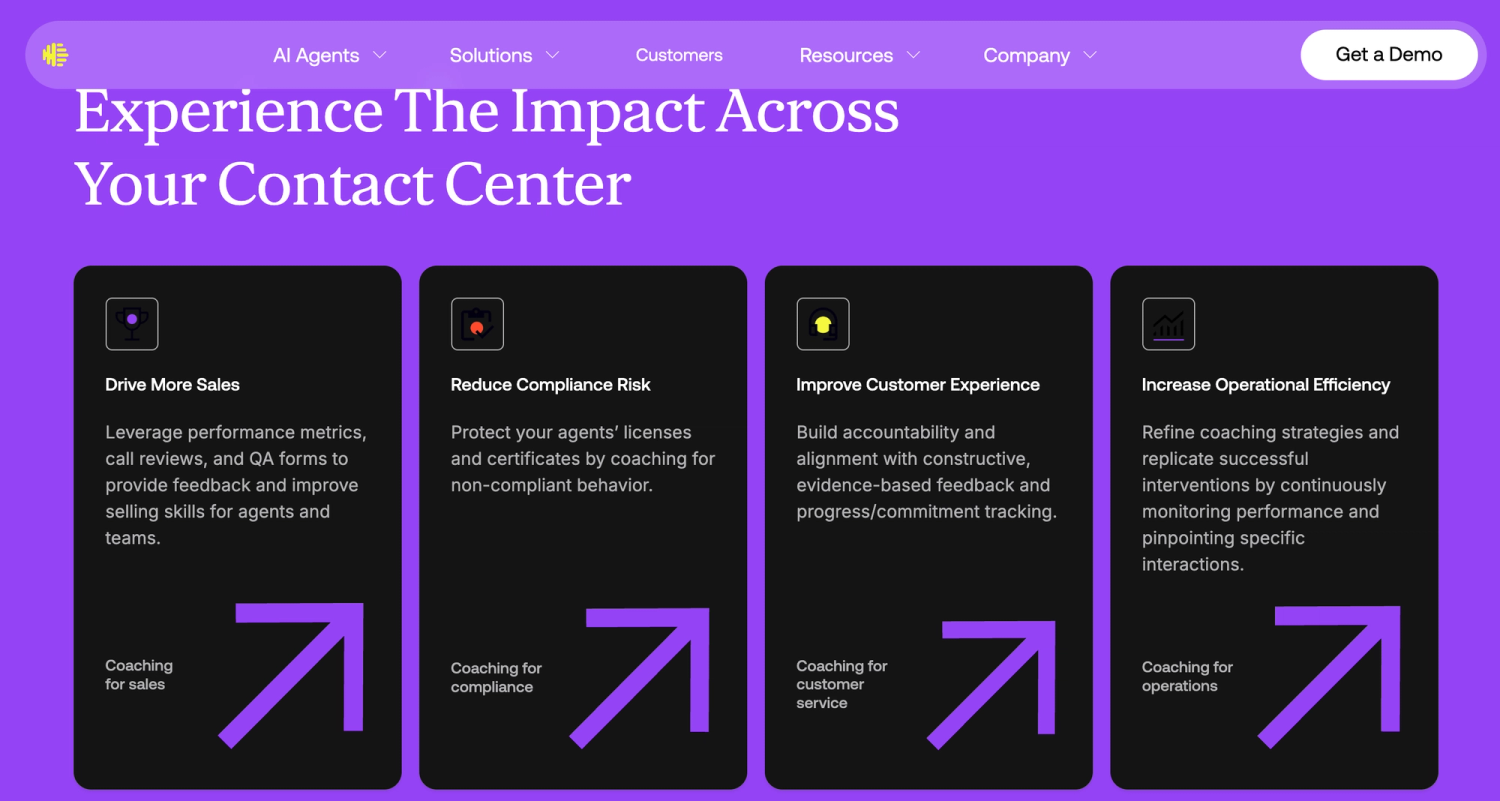Follow the Coaching for operations link
Viewport: 1500px width, 801px height.
(1187, 677)
